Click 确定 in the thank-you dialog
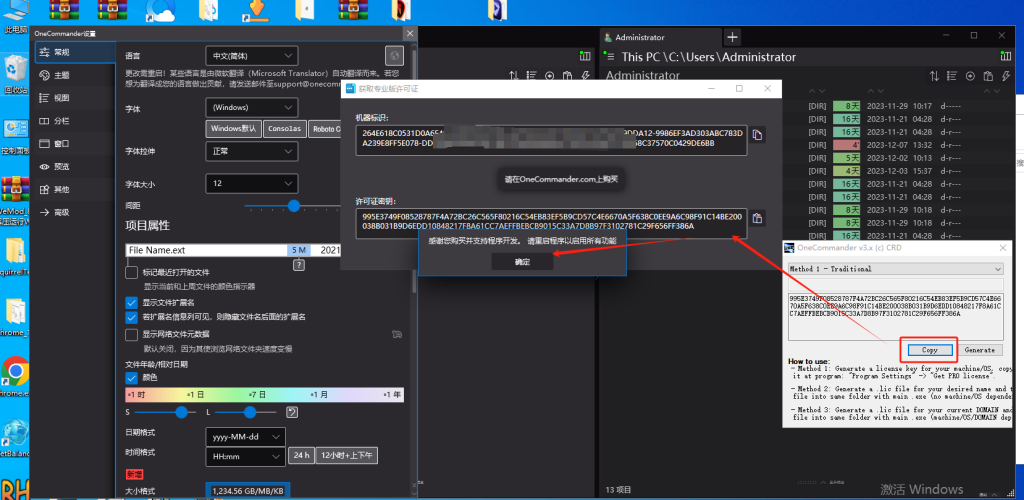The height and width of the screenshot is (500, 1024). click(x=522, y=261)
